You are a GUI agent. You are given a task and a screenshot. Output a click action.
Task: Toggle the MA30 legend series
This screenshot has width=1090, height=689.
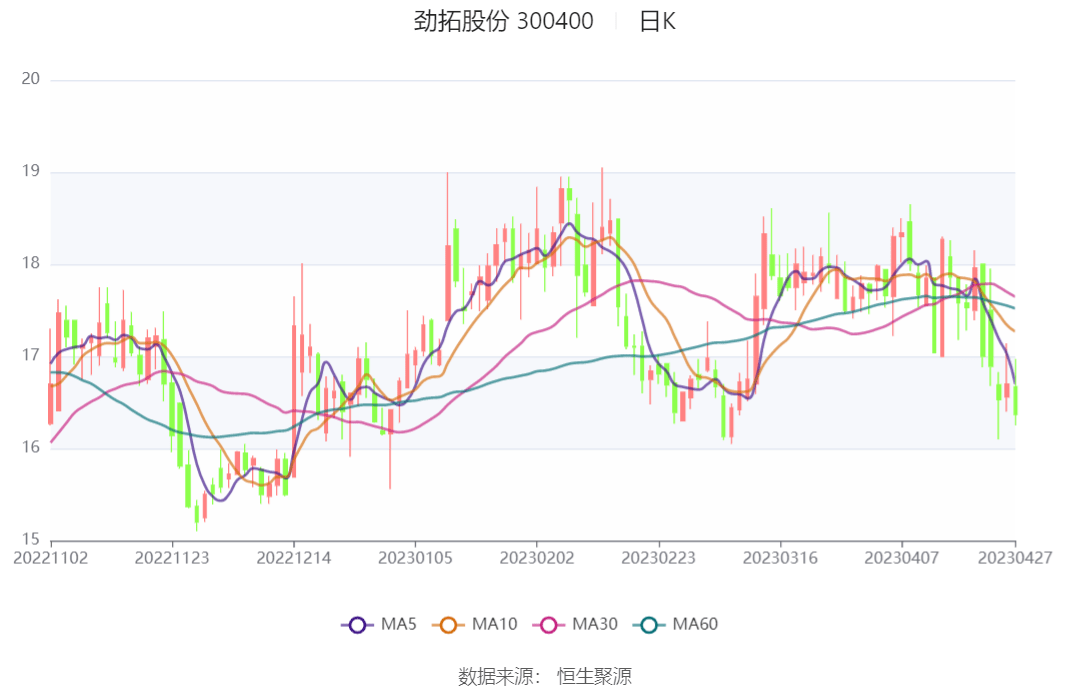click(x=575, y=624)
